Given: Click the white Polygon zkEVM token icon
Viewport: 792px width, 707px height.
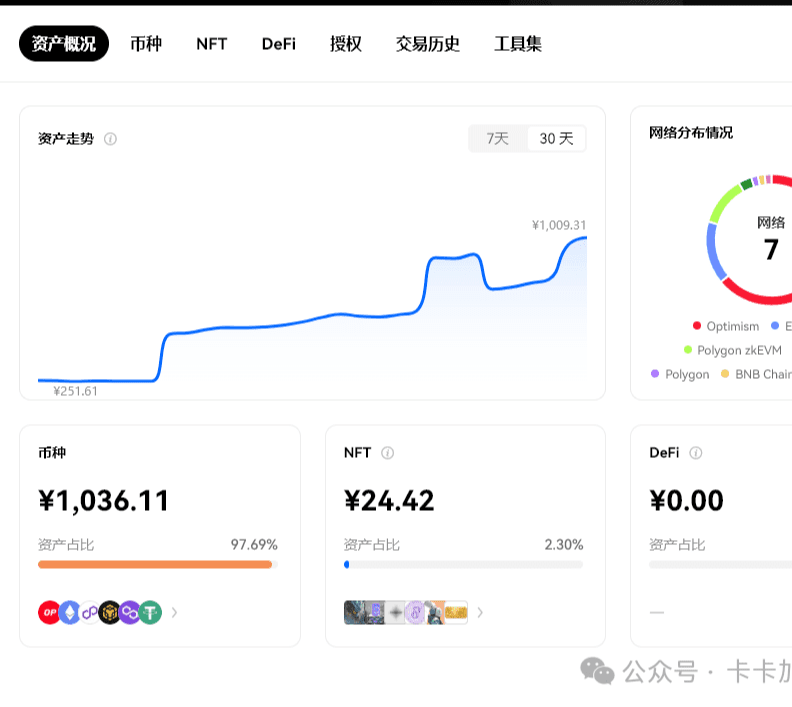Looking at the screenshot, I should [90, 613].
